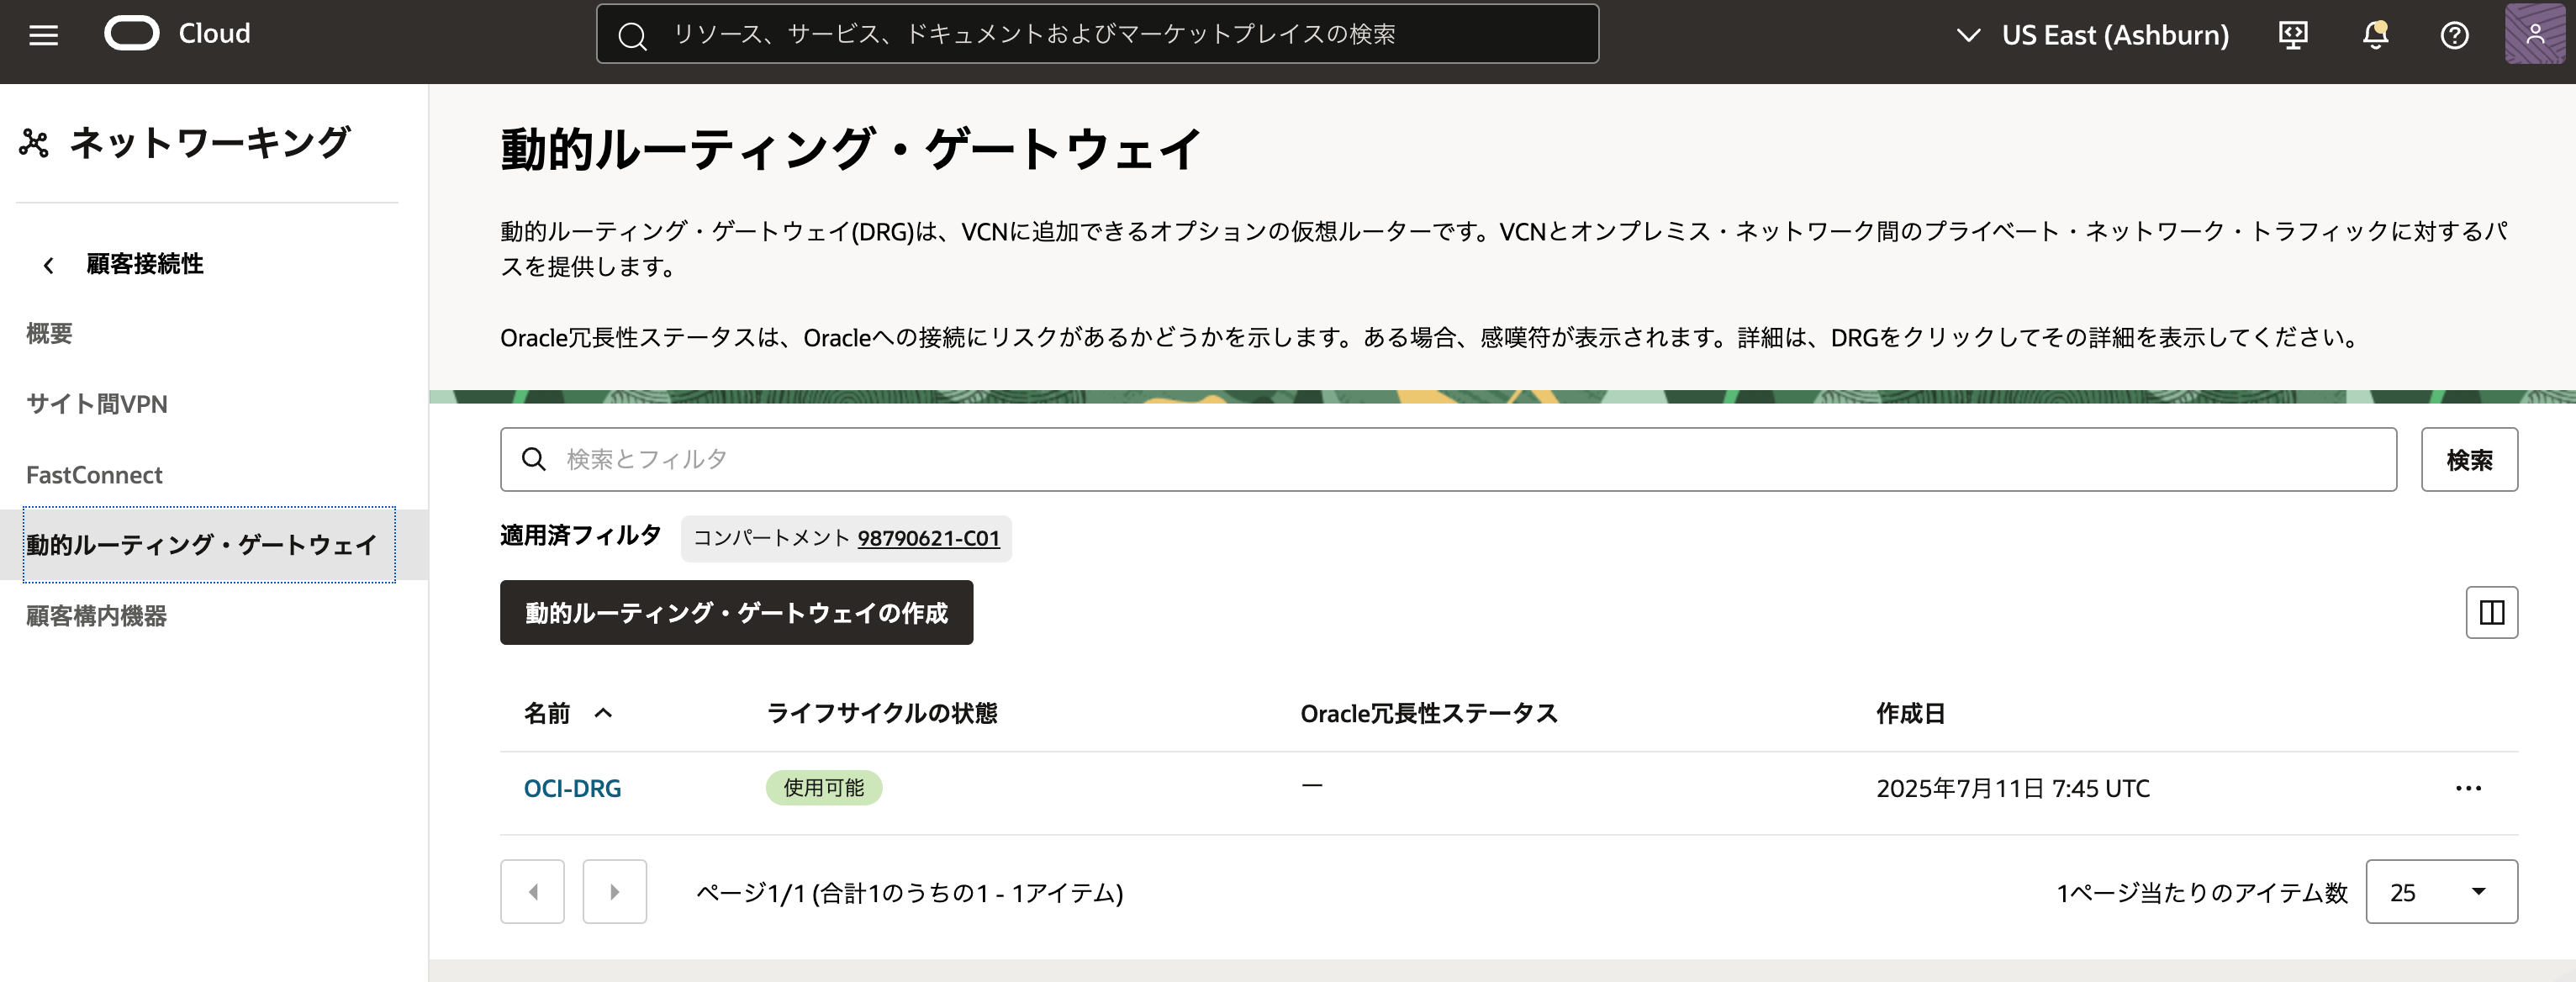Viewport: 2576px width, 982px height.
Task: Click the 使用可能 status badge
Action: (x=823, y=788)
